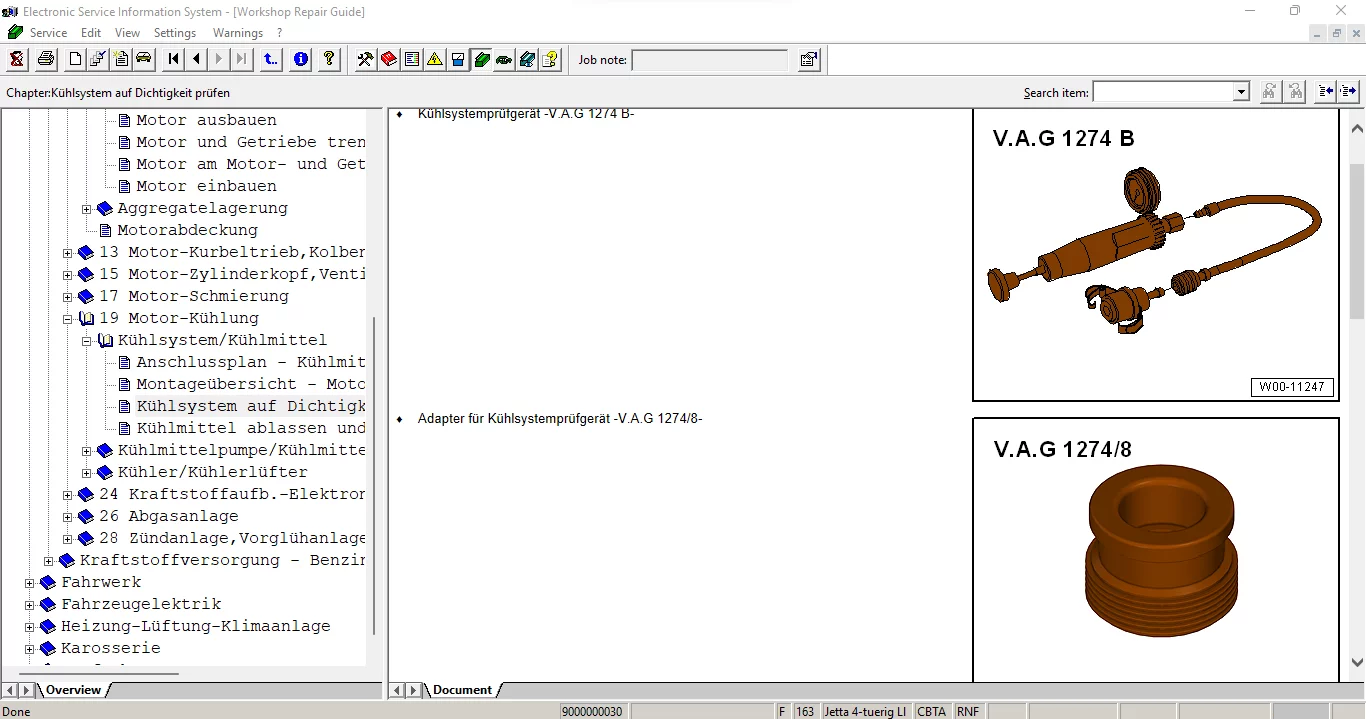Viewport: 1370px width, 723px height.
Task: Click the blue Info icon
Action: (301, 59)
